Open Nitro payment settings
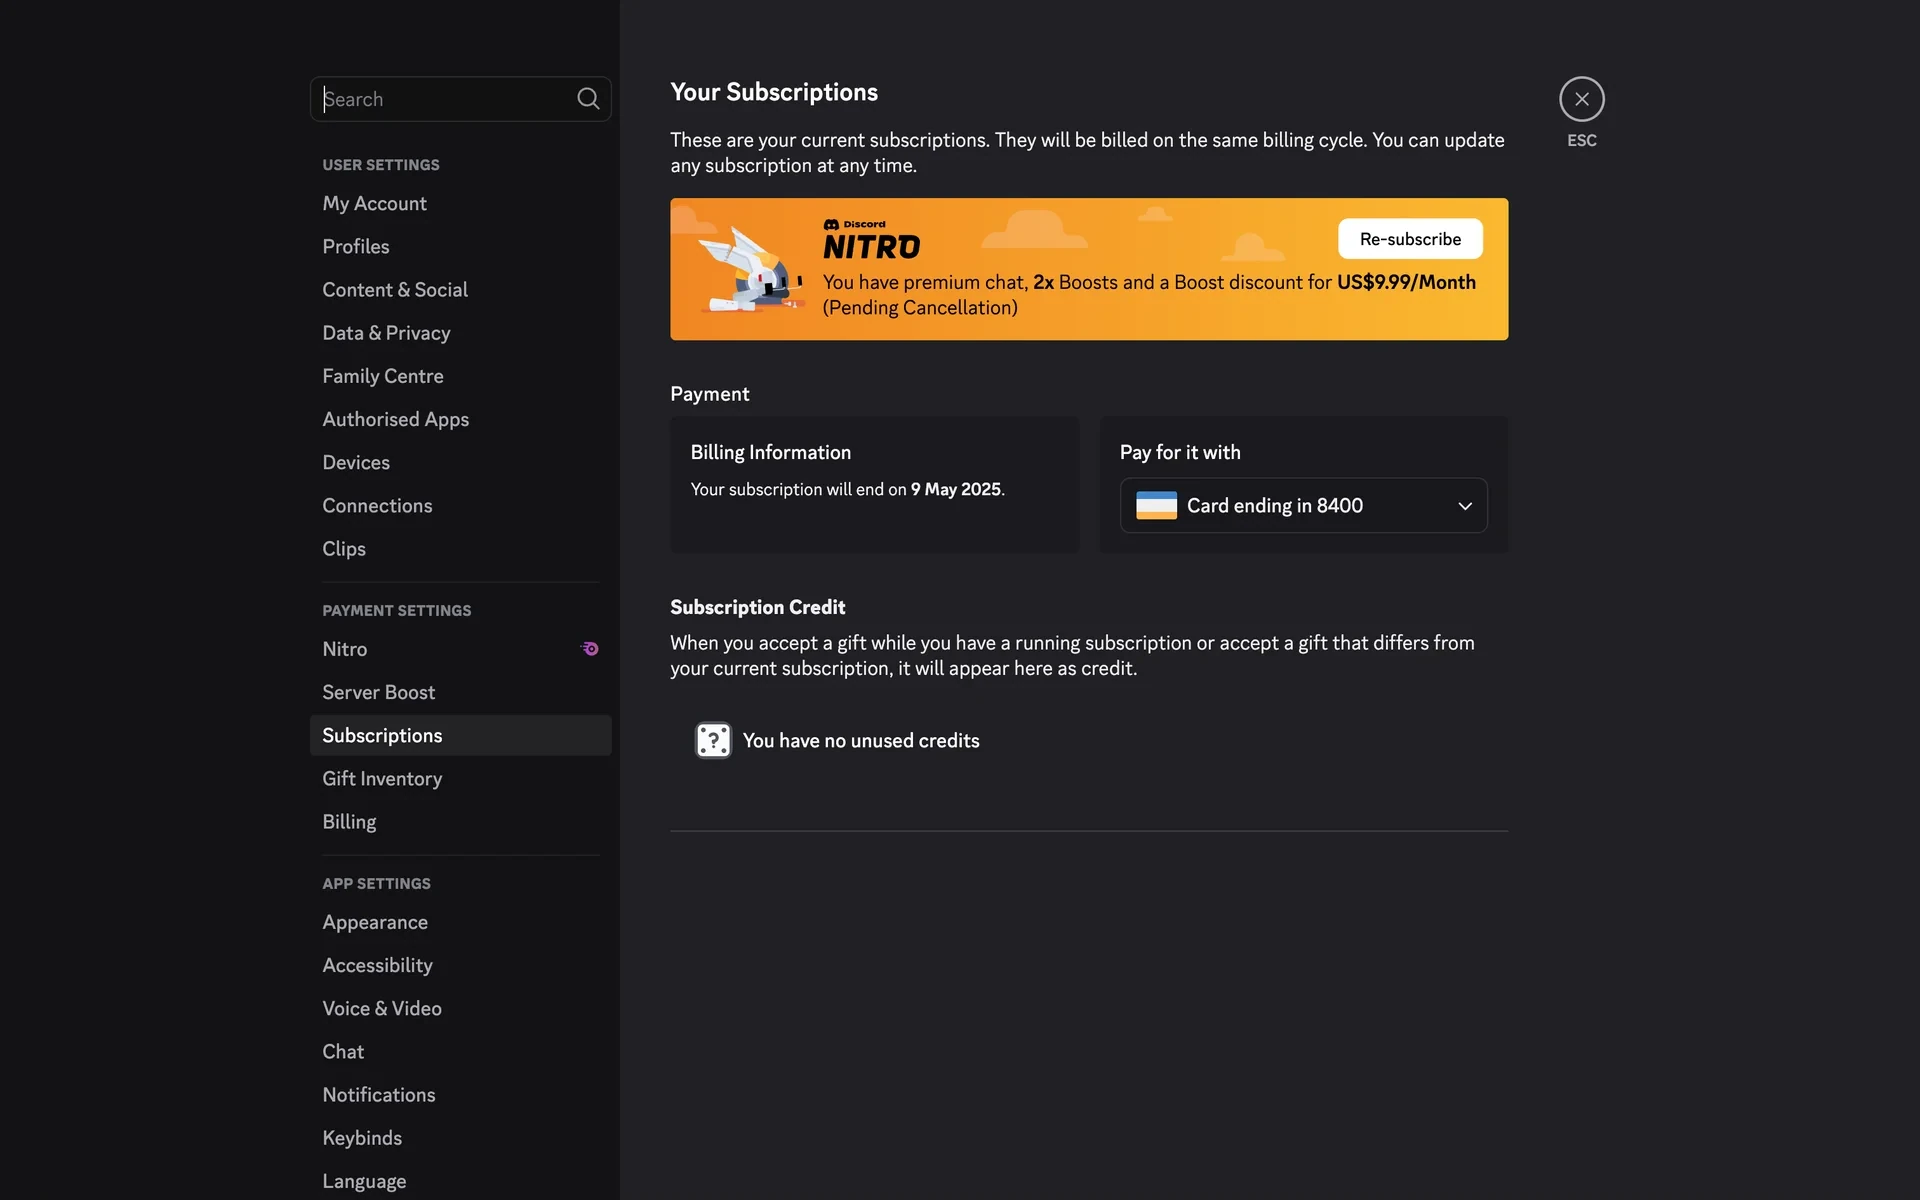The image size is (1920, 1200). click(x=460, y=649)
